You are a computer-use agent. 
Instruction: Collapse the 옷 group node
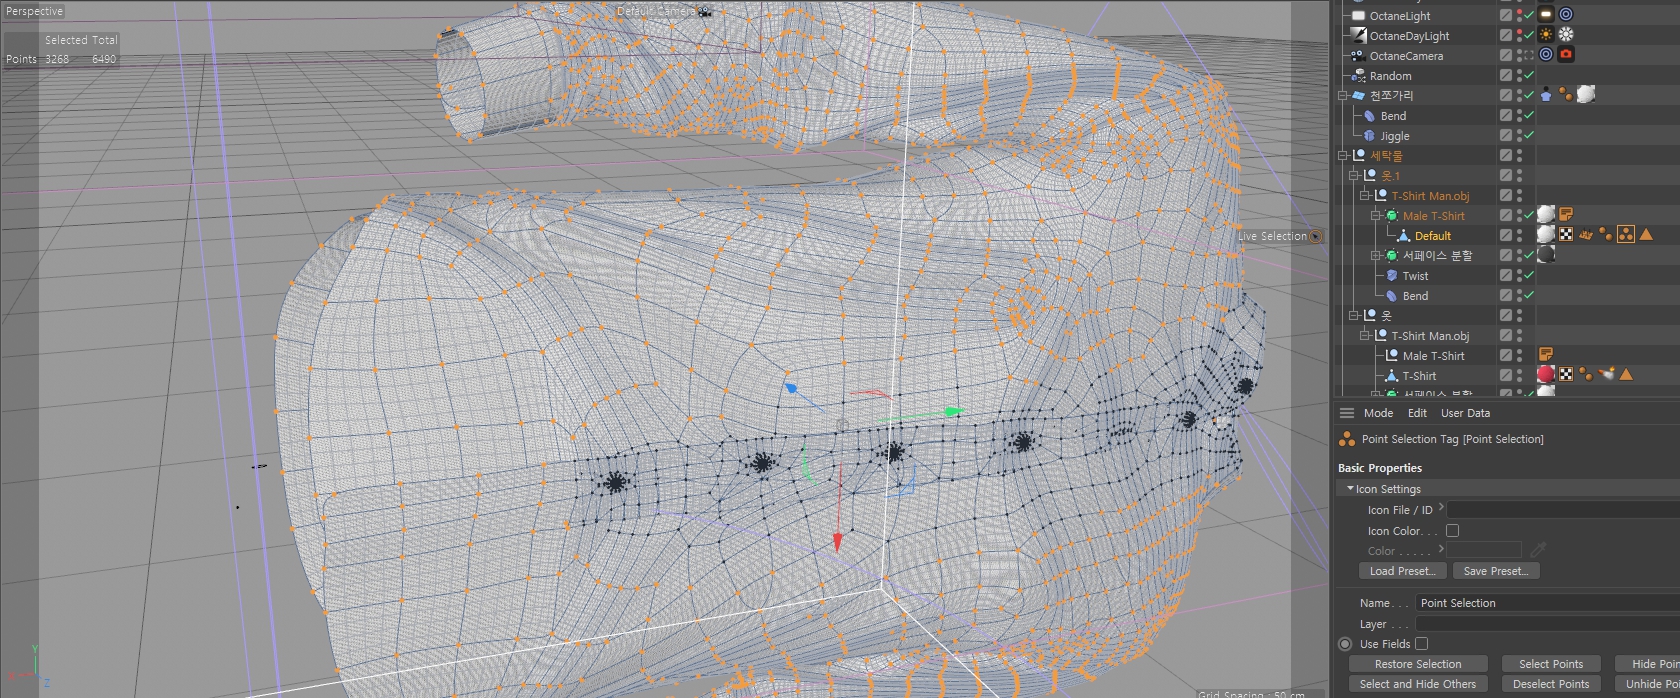click(x=1355, y=316)
